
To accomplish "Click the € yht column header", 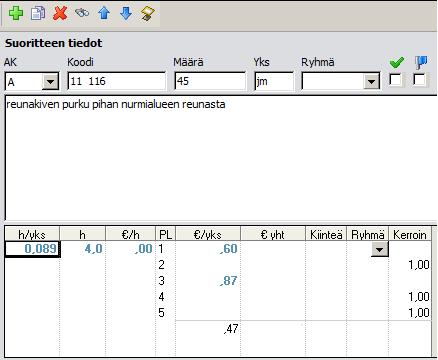I will click(x=273, y=234).
